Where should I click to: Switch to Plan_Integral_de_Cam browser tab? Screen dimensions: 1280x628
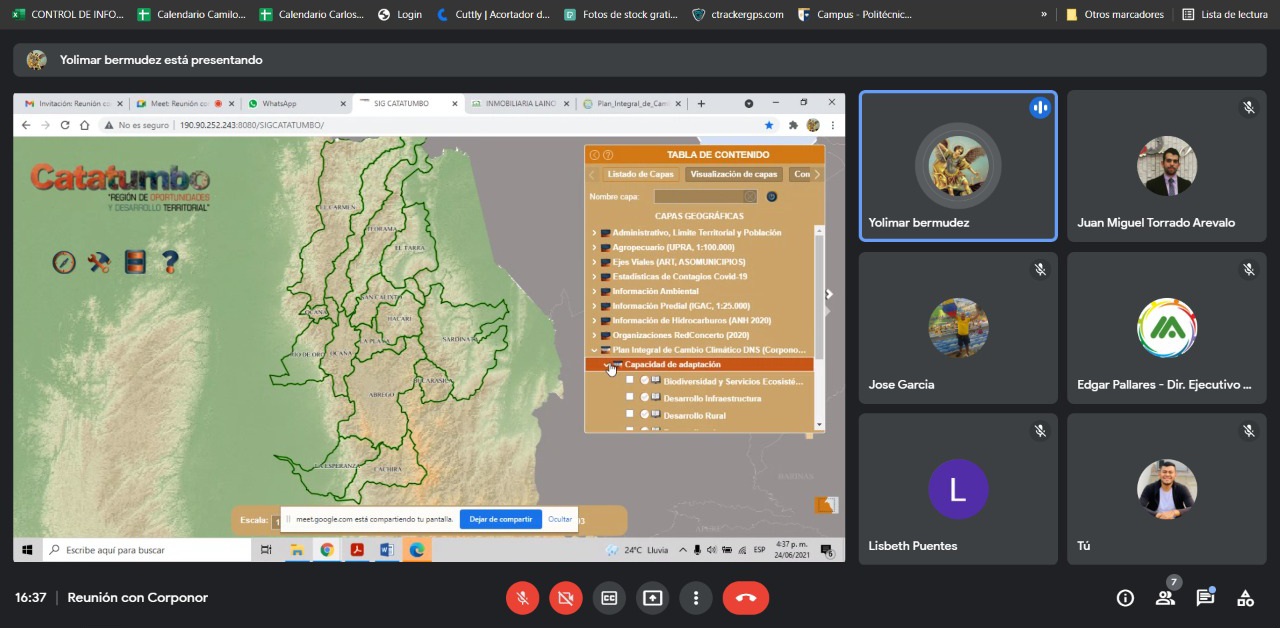tap(631, 103)
